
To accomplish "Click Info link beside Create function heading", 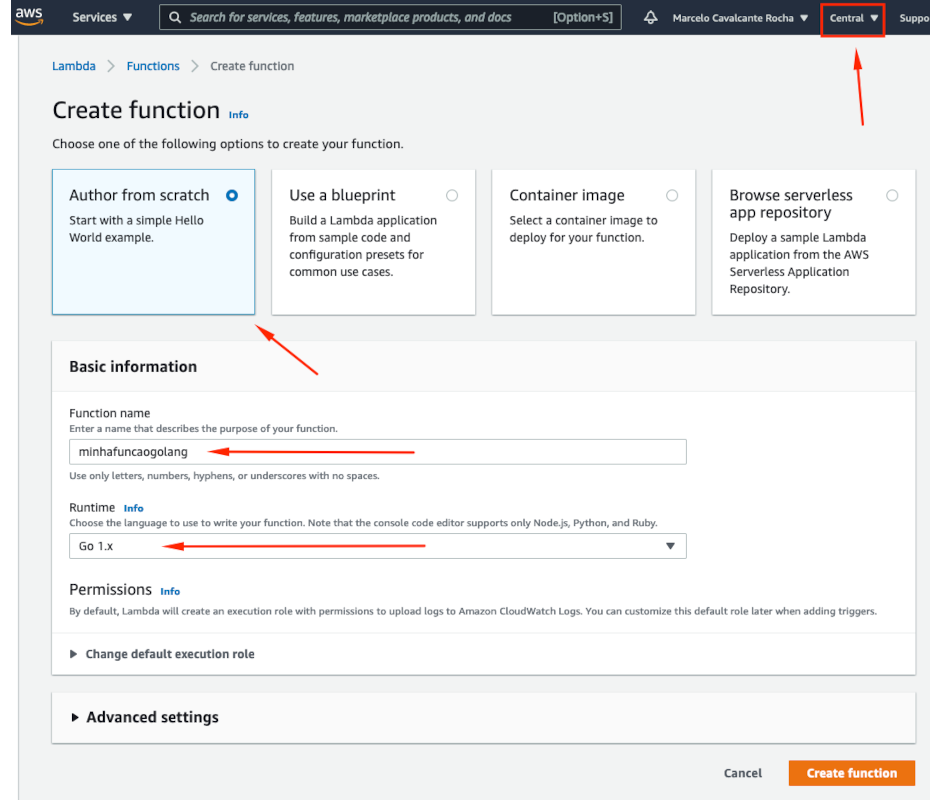I will pyautogui.click(x=238, y=115).
